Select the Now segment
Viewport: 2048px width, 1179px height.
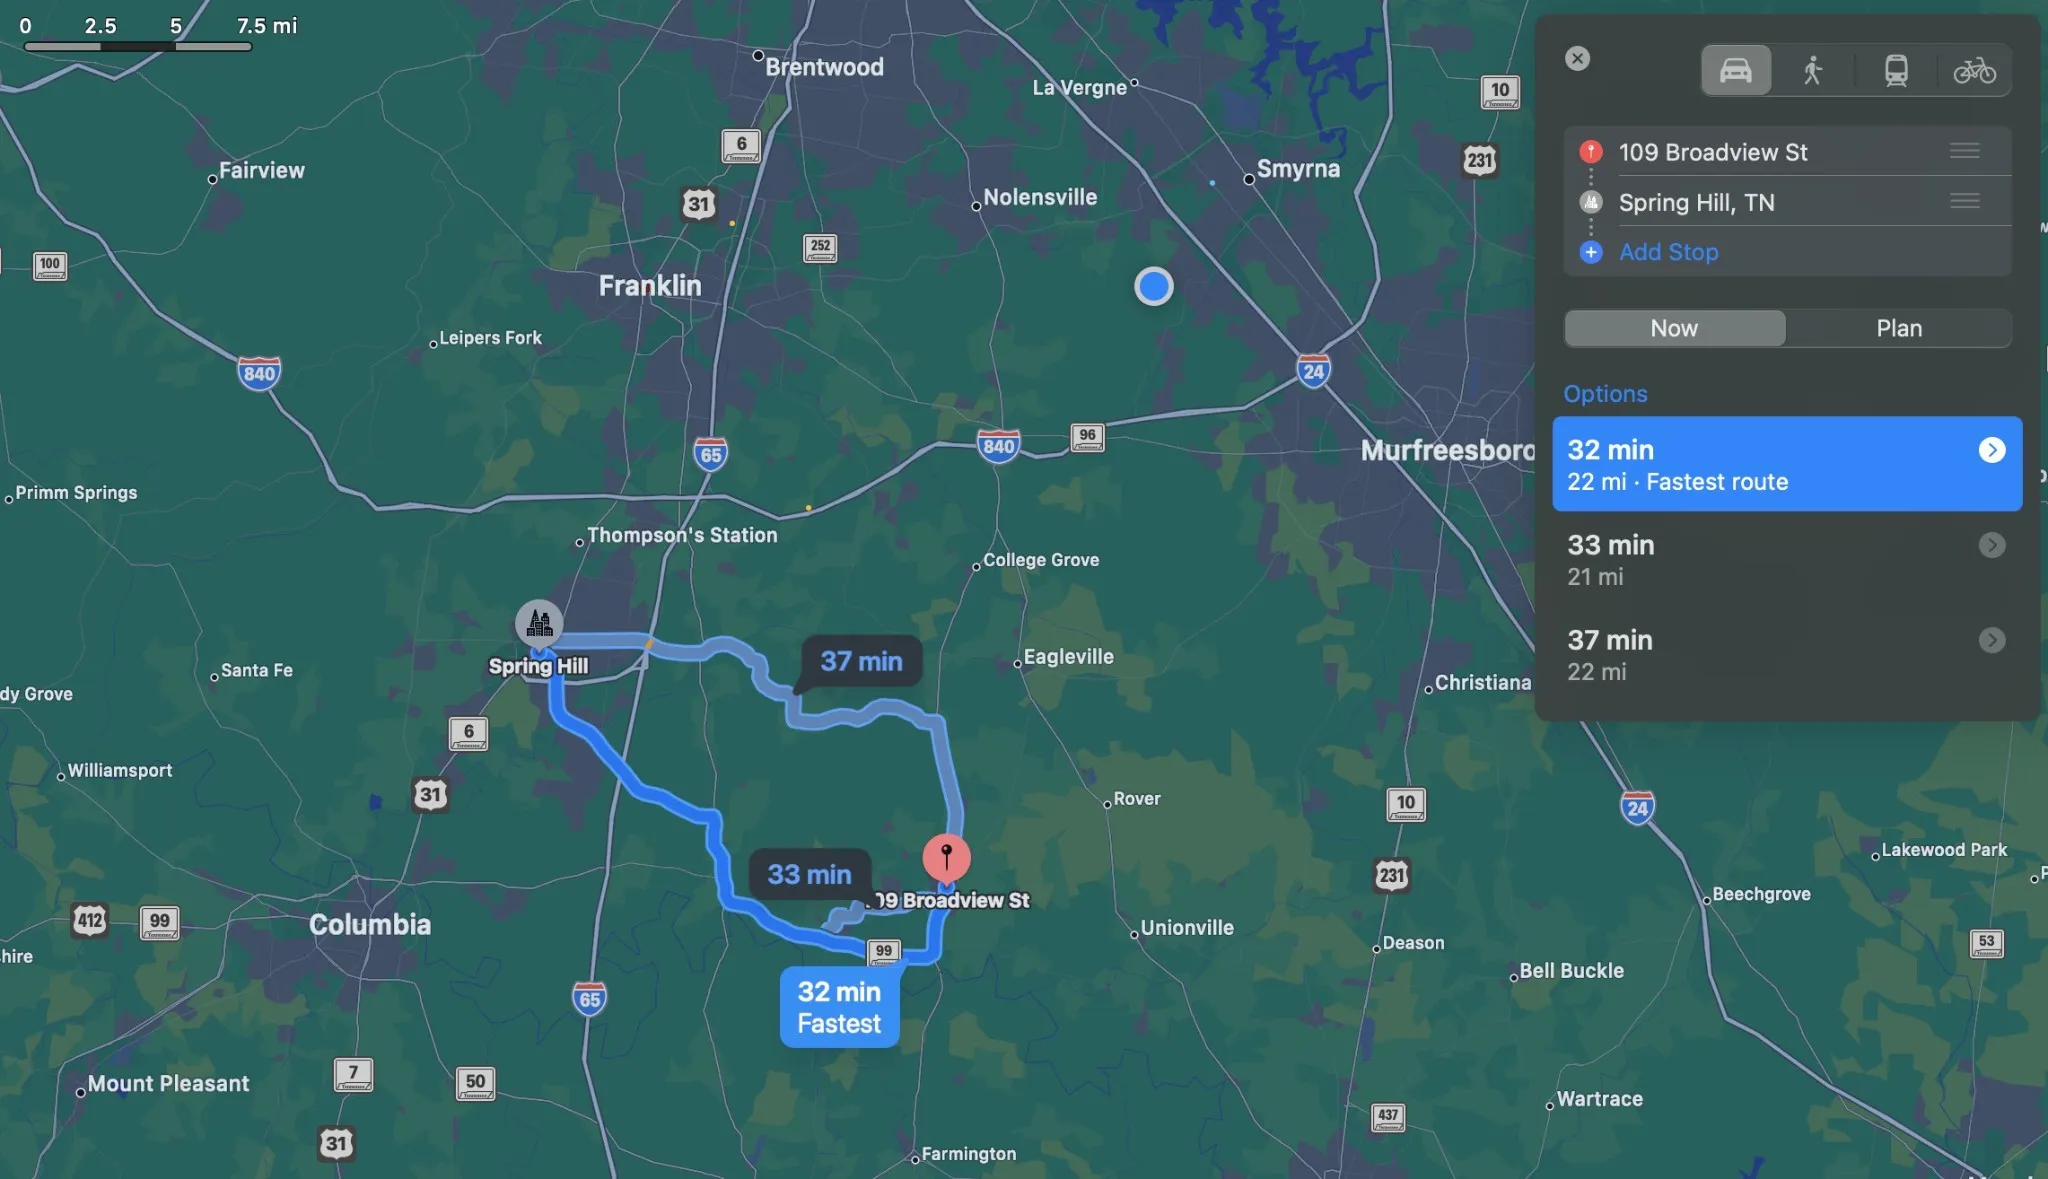pos(1675,328)
